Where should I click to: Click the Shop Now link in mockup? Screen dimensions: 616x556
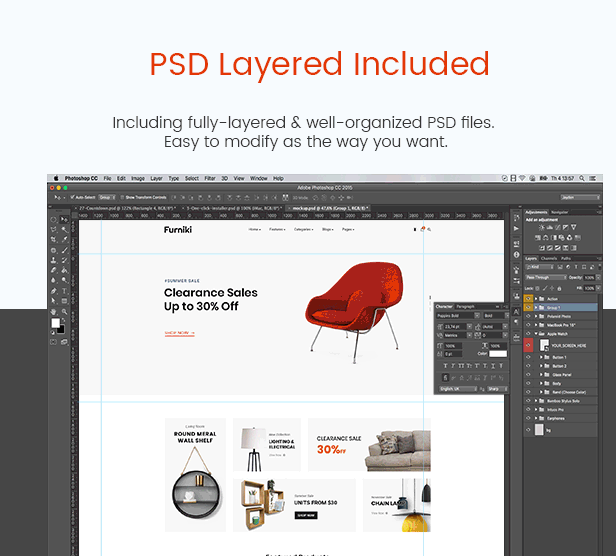(180, 333)
